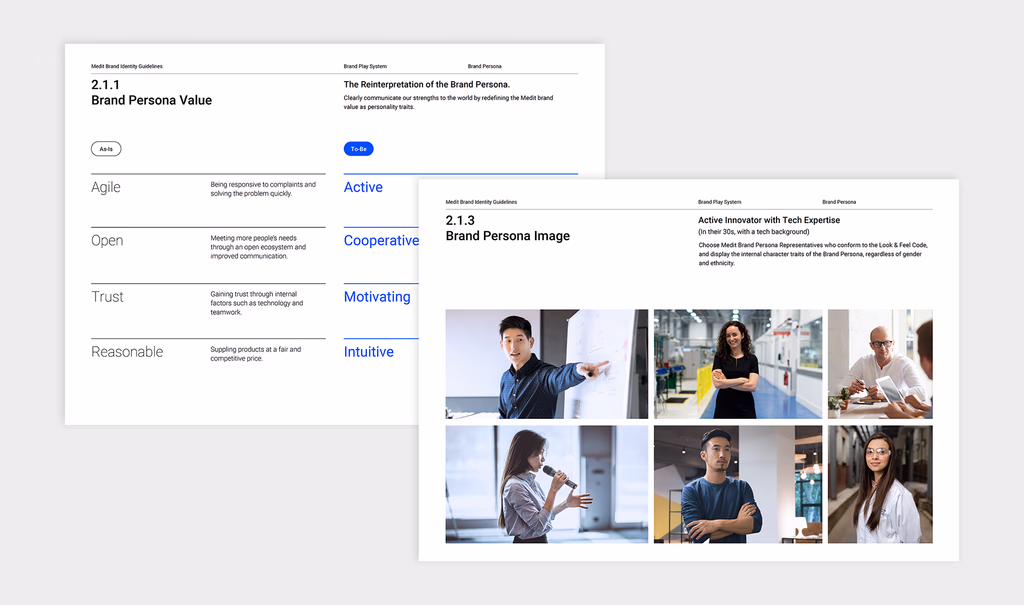This screenshot has height=605, width=1024.
Task: Click the outlined As-Is pill label
Action: [x=106, y=149]
